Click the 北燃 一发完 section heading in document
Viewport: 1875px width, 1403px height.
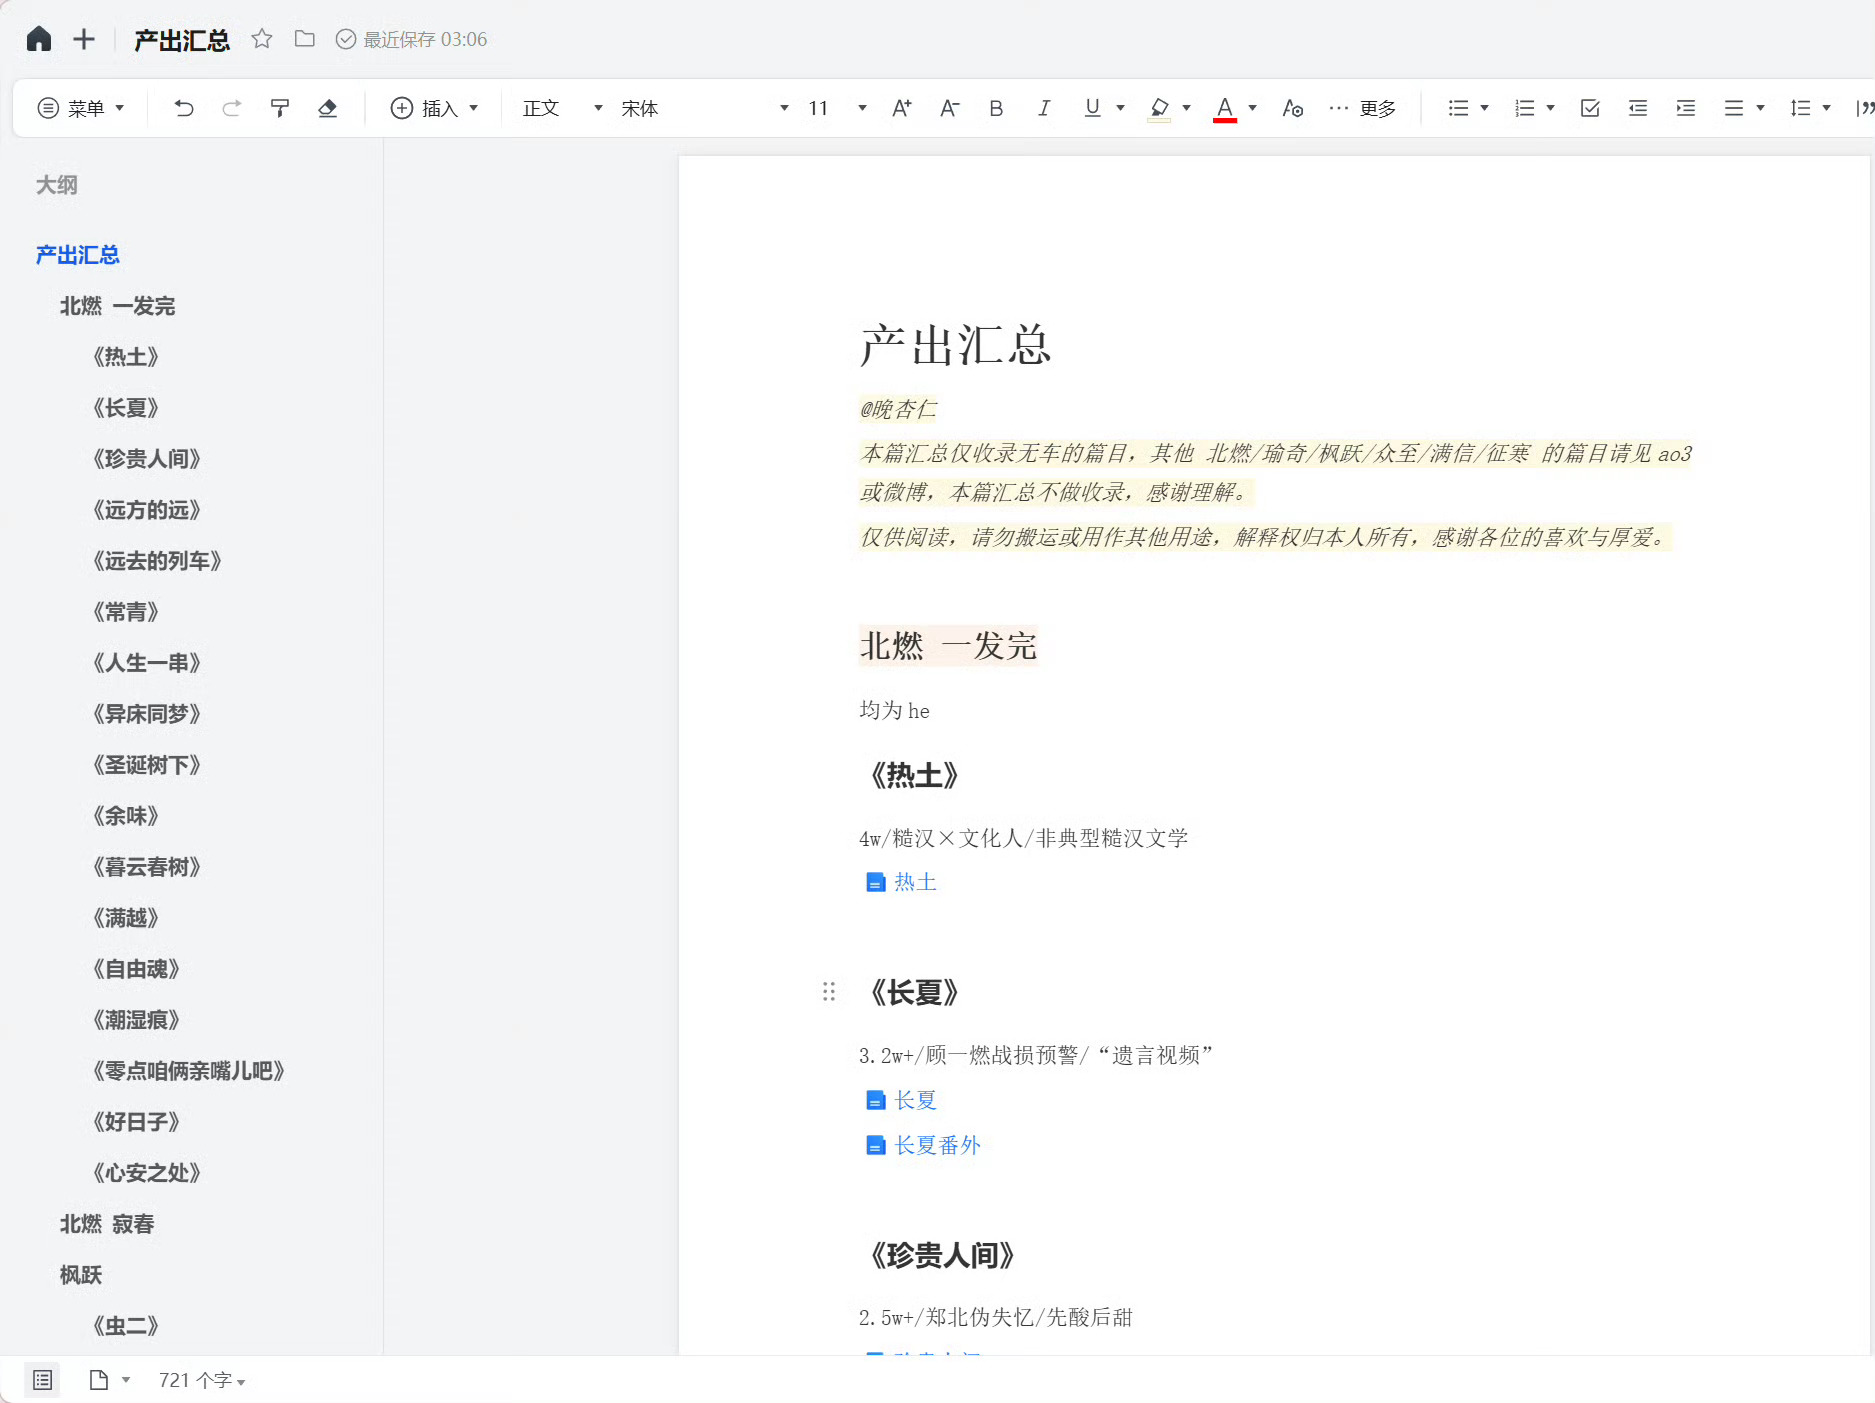[948, 645]
